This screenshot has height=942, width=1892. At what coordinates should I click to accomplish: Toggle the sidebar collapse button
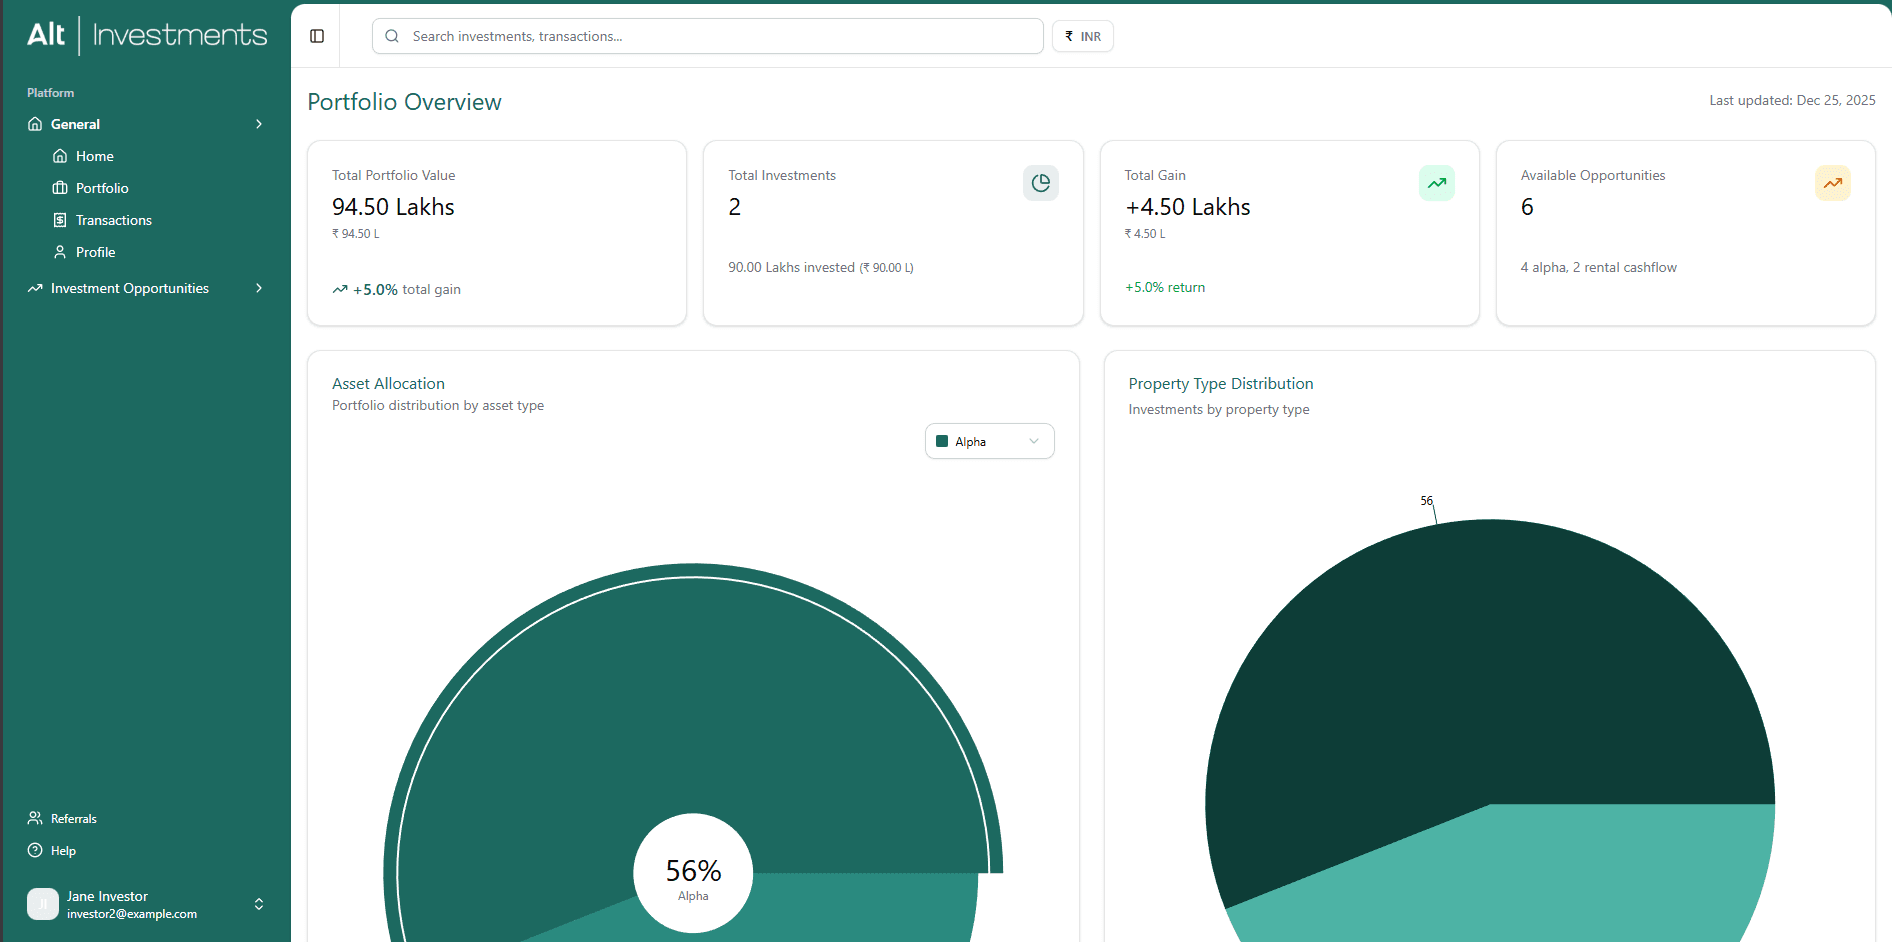(317, 36)
